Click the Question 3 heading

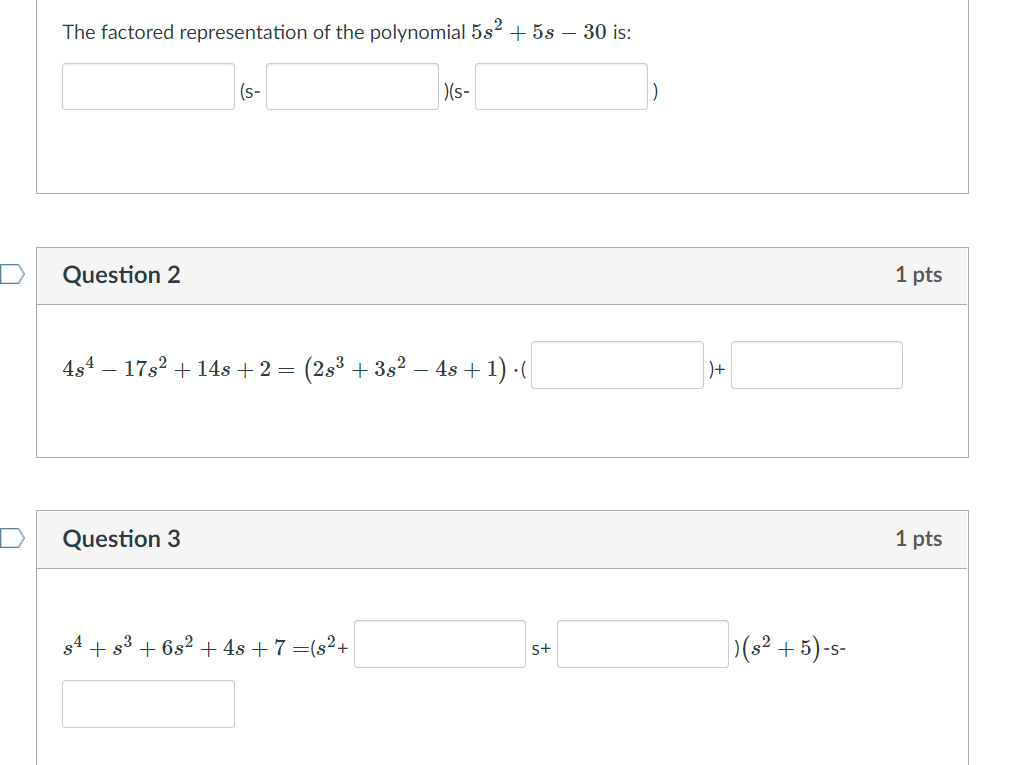coord(122,539)
